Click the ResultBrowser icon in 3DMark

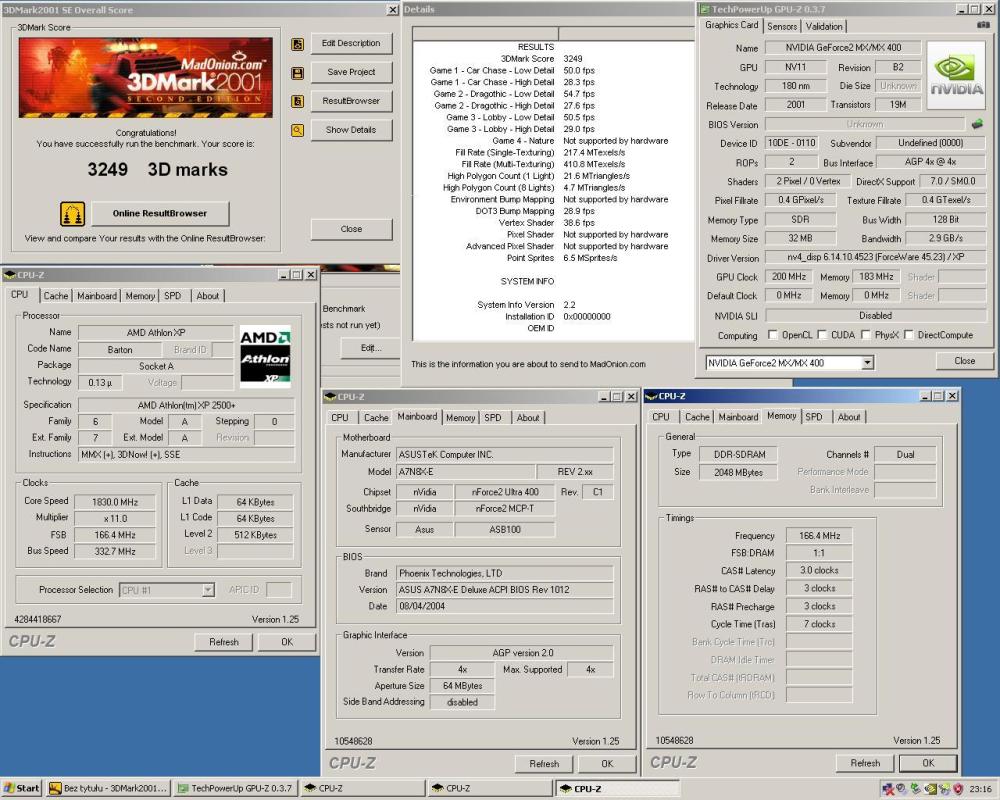click(296, 100)
